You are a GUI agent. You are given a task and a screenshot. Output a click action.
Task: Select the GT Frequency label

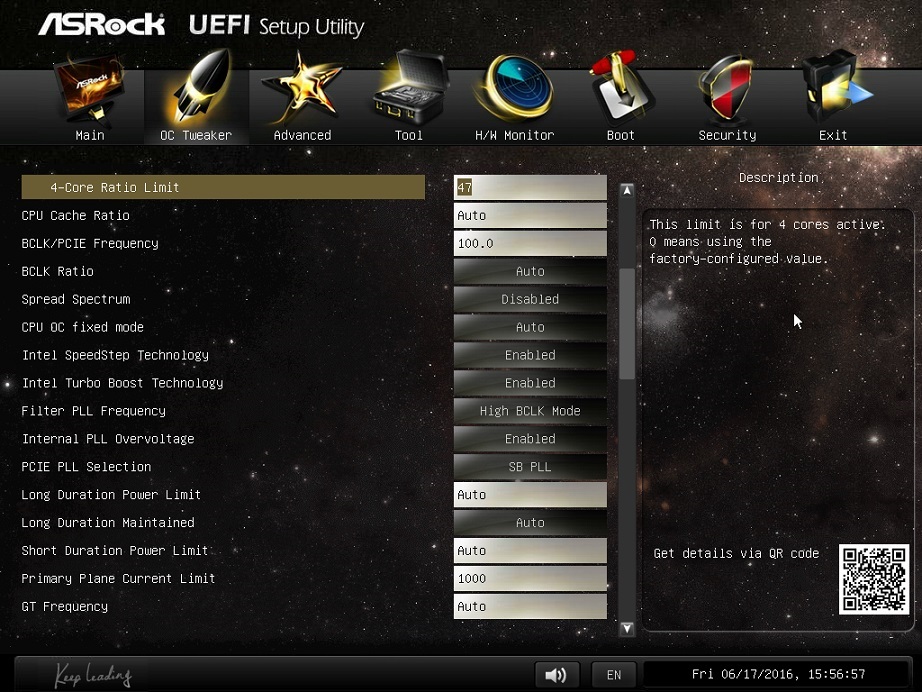(65, 607)
